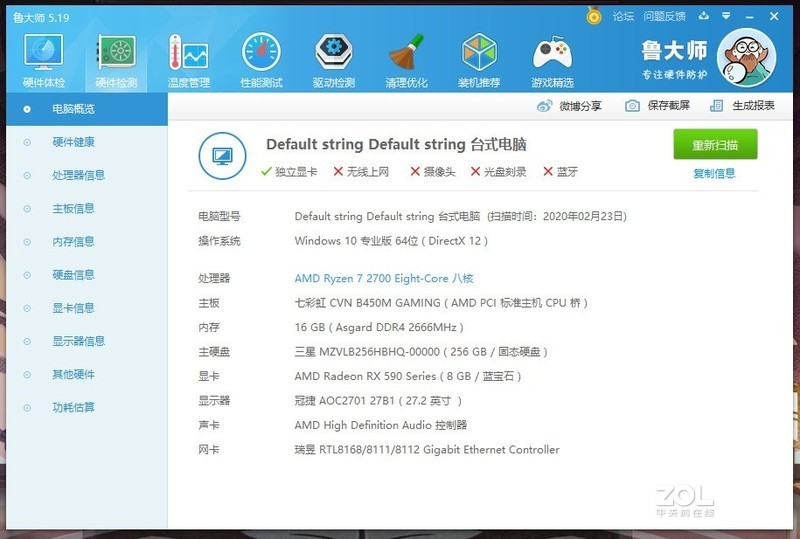Click 重新扫描 green rescan button
The height and width of the screenshot is (539, 800).
[x=715, y=144]
